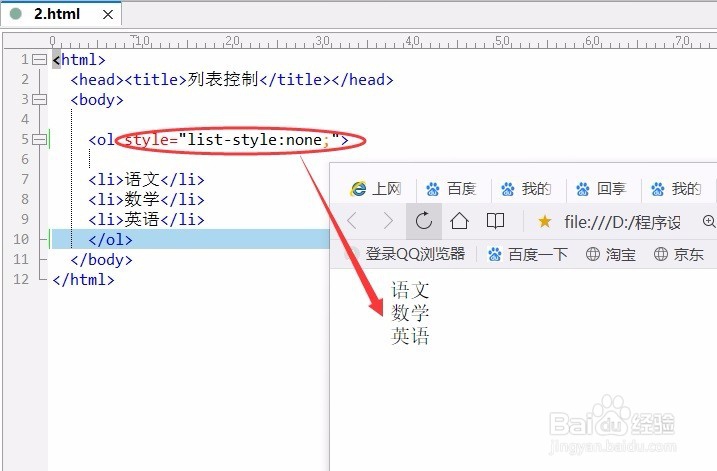717x471 pixels.
Task: Open the 百度 browser tab
Action: pos(451,188)
